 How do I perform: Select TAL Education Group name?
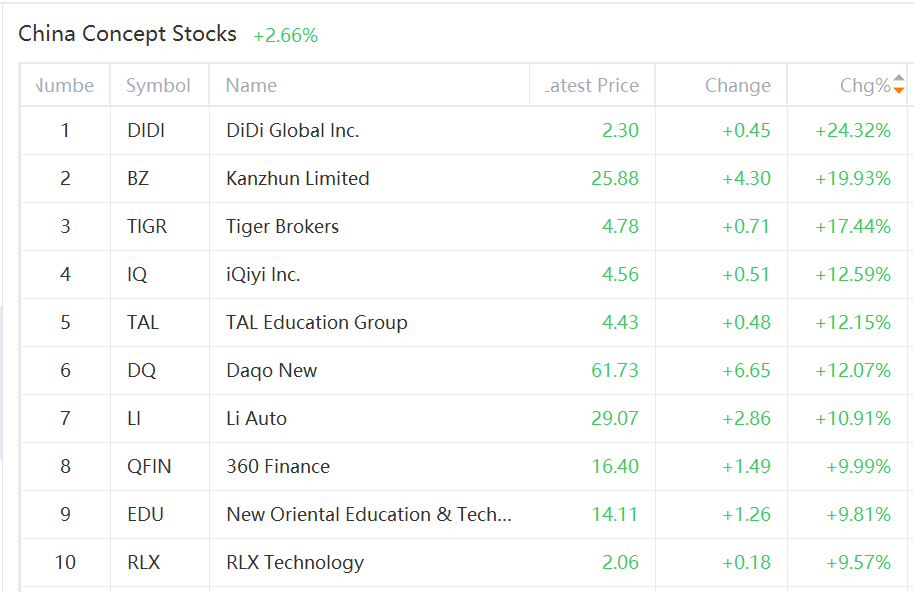click(317, 322)
